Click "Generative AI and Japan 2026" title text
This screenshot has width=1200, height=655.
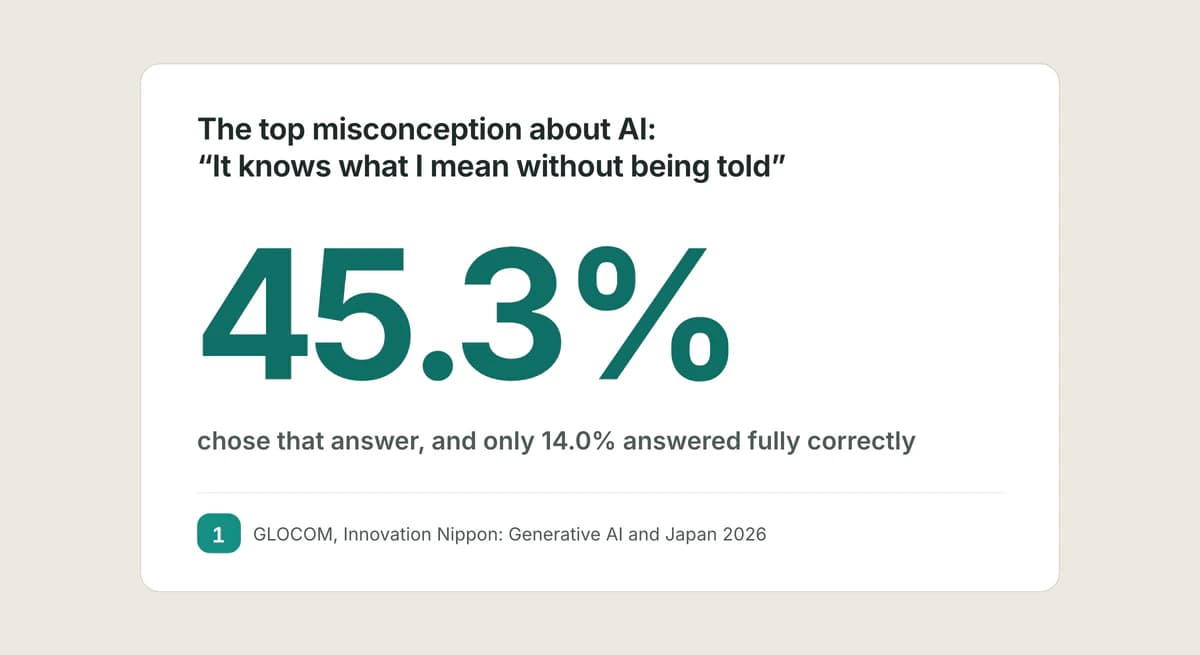coord(638,534)
